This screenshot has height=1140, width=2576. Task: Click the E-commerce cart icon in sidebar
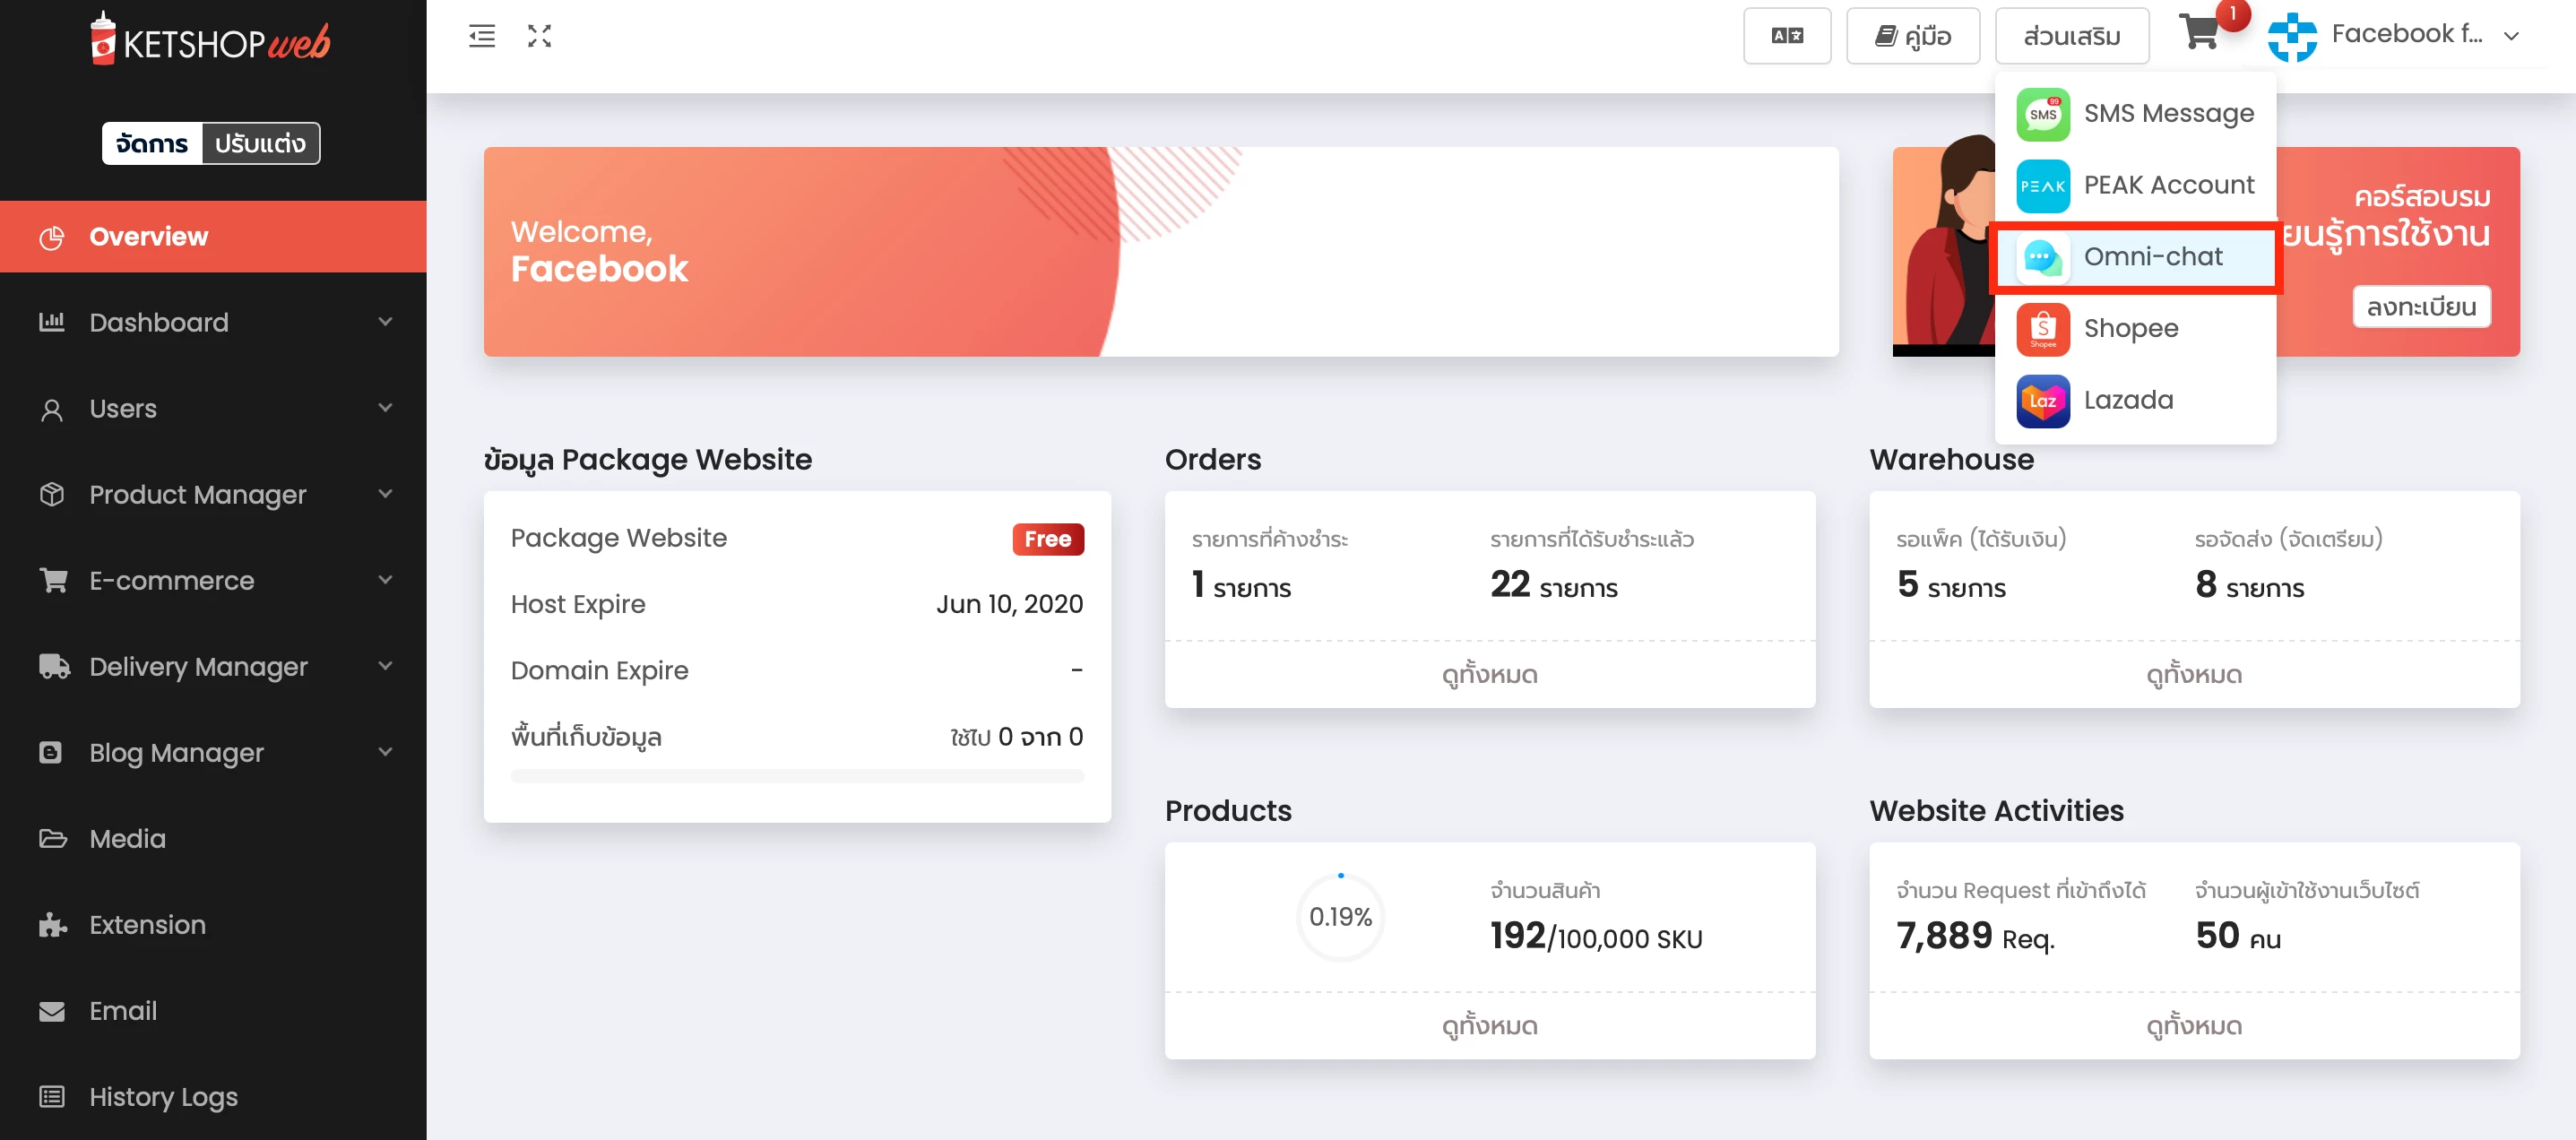53,580
